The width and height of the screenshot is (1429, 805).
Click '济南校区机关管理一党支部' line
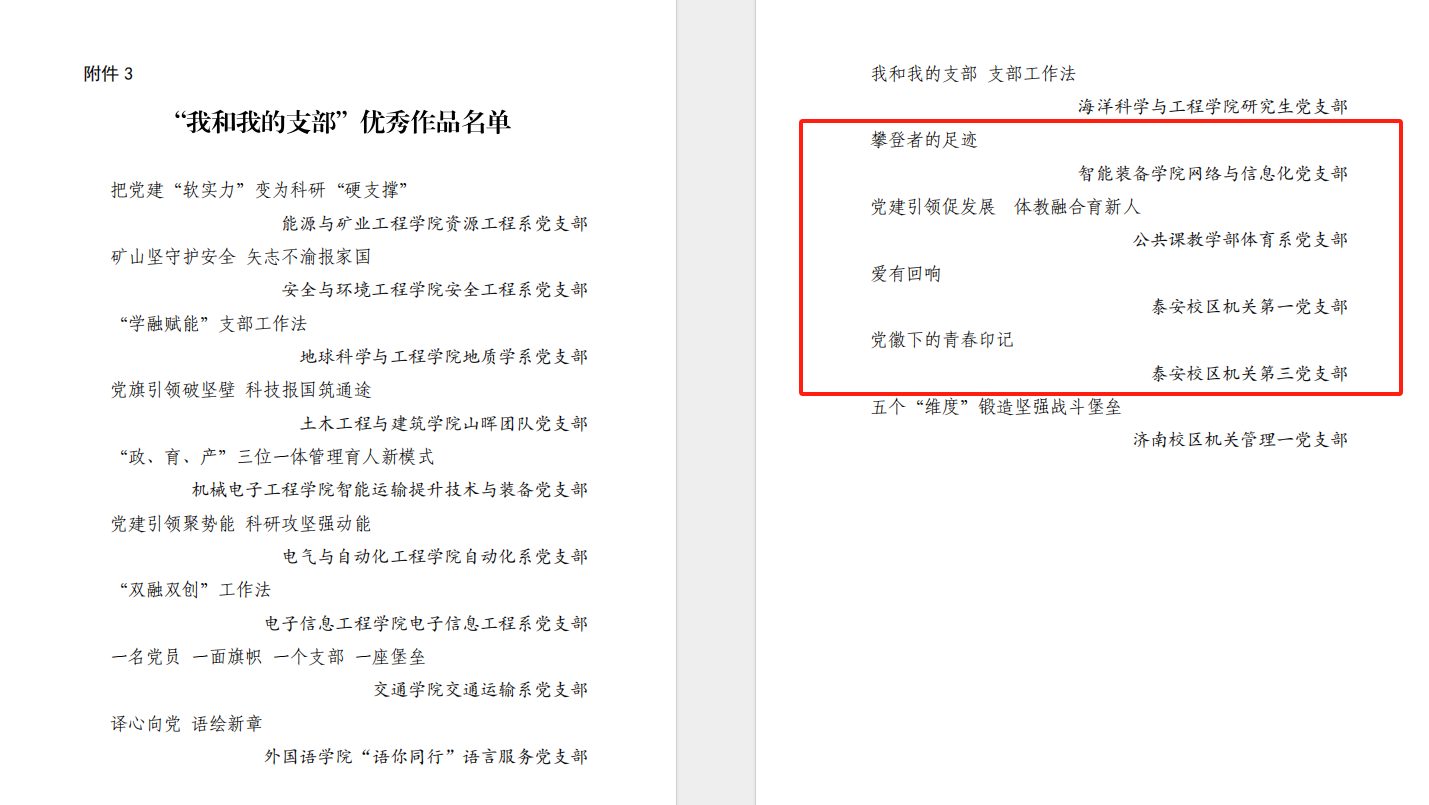(x=1240, y=440)
